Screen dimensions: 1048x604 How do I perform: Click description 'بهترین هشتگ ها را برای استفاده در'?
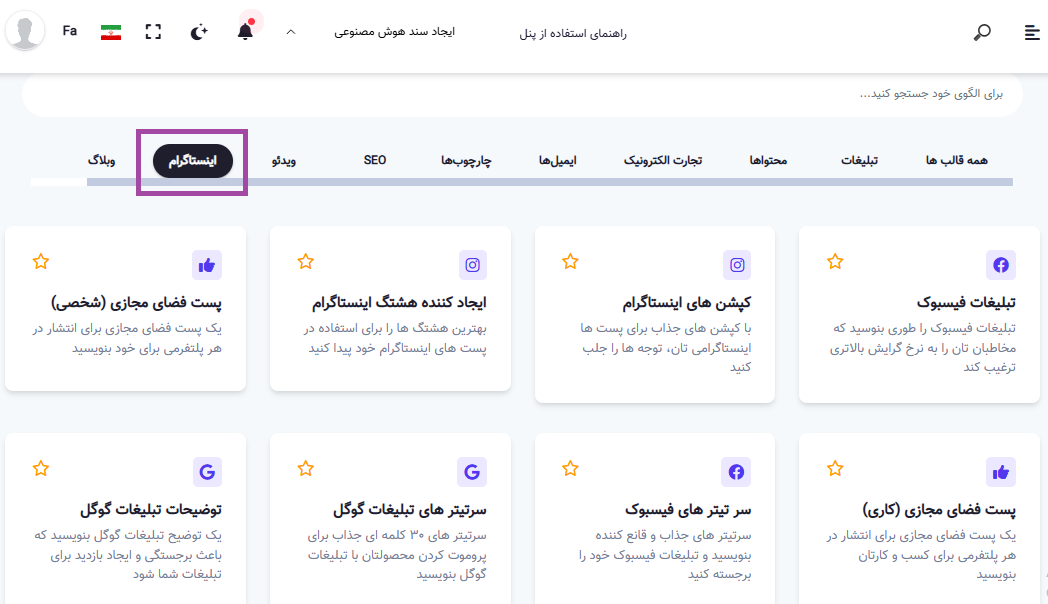coord(395,328)
